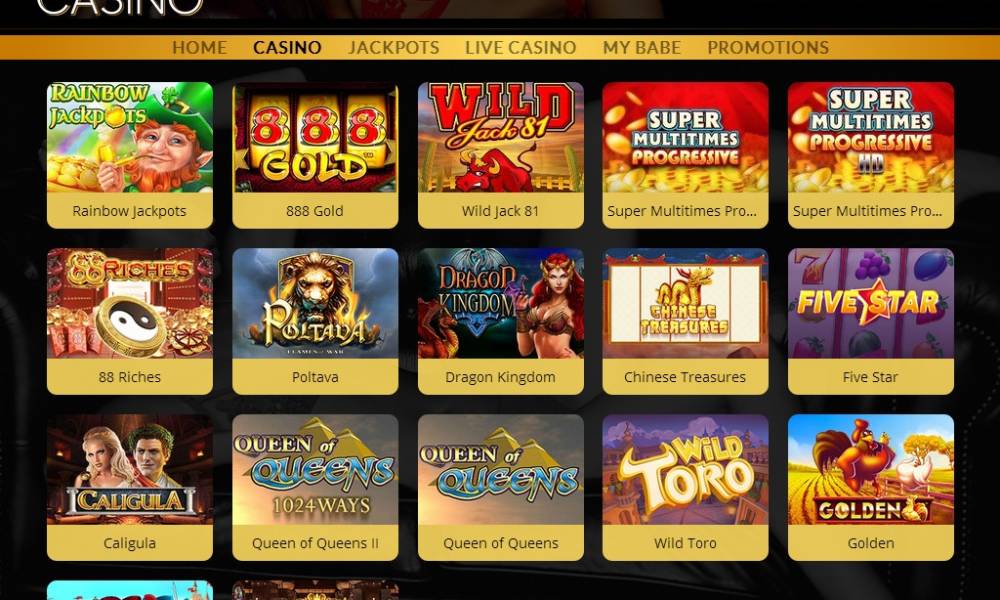Viewport: 1000px width, 600px height.
Task: Open the Poltava lion game tile
Action: point(315,304)
